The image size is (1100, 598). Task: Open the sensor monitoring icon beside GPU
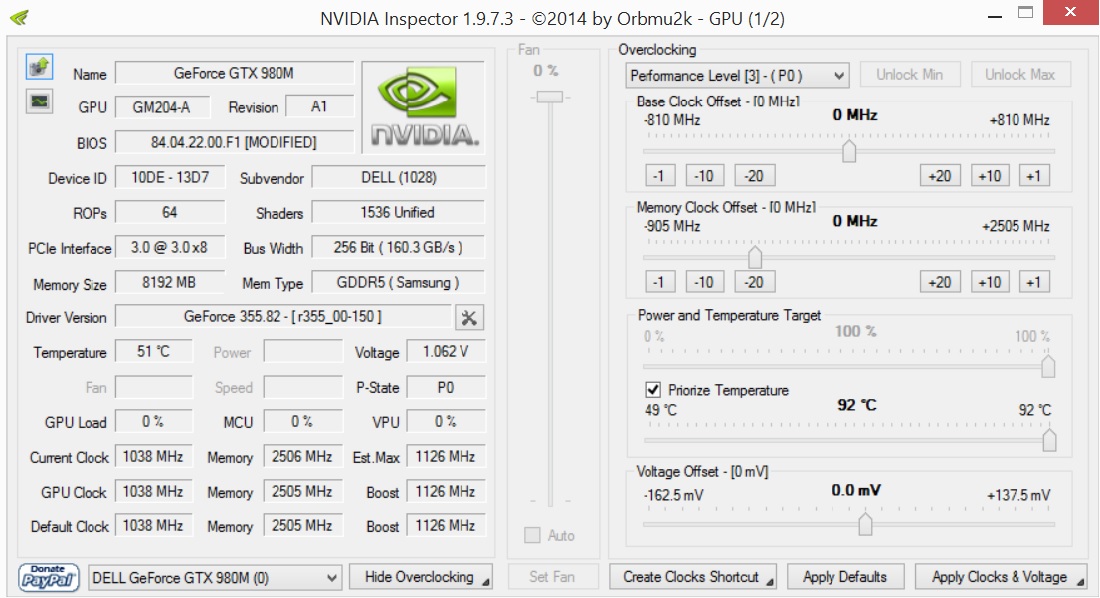[39, 102]
